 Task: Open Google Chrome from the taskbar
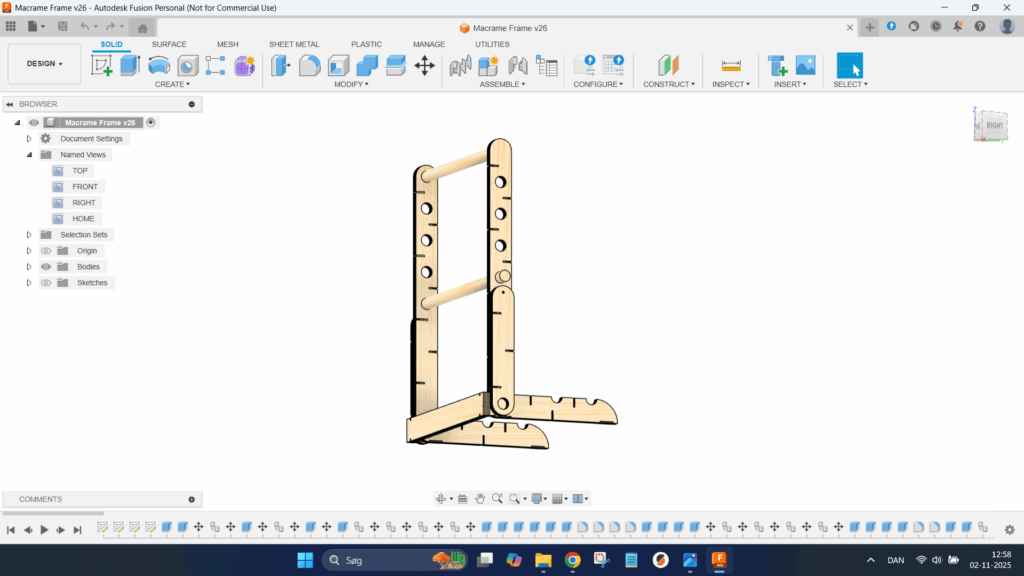(572, 560)
